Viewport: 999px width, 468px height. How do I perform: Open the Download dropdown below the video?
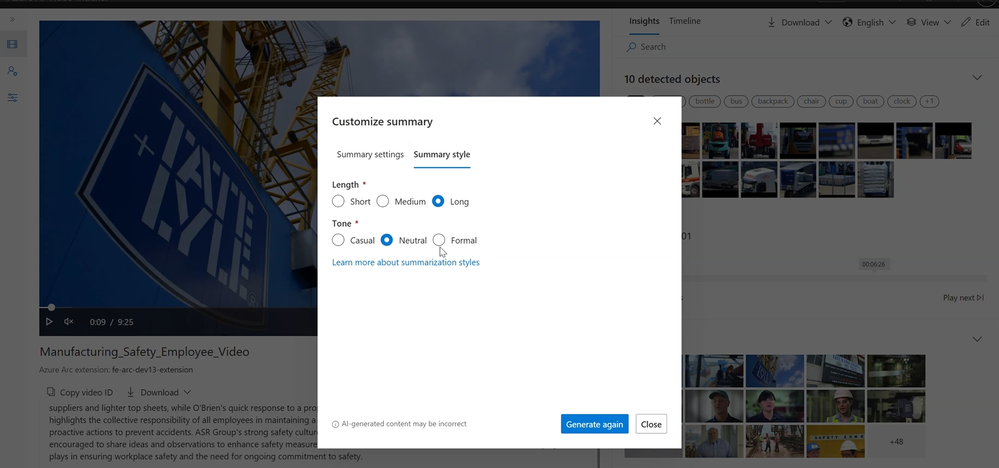tap(159, 392)
